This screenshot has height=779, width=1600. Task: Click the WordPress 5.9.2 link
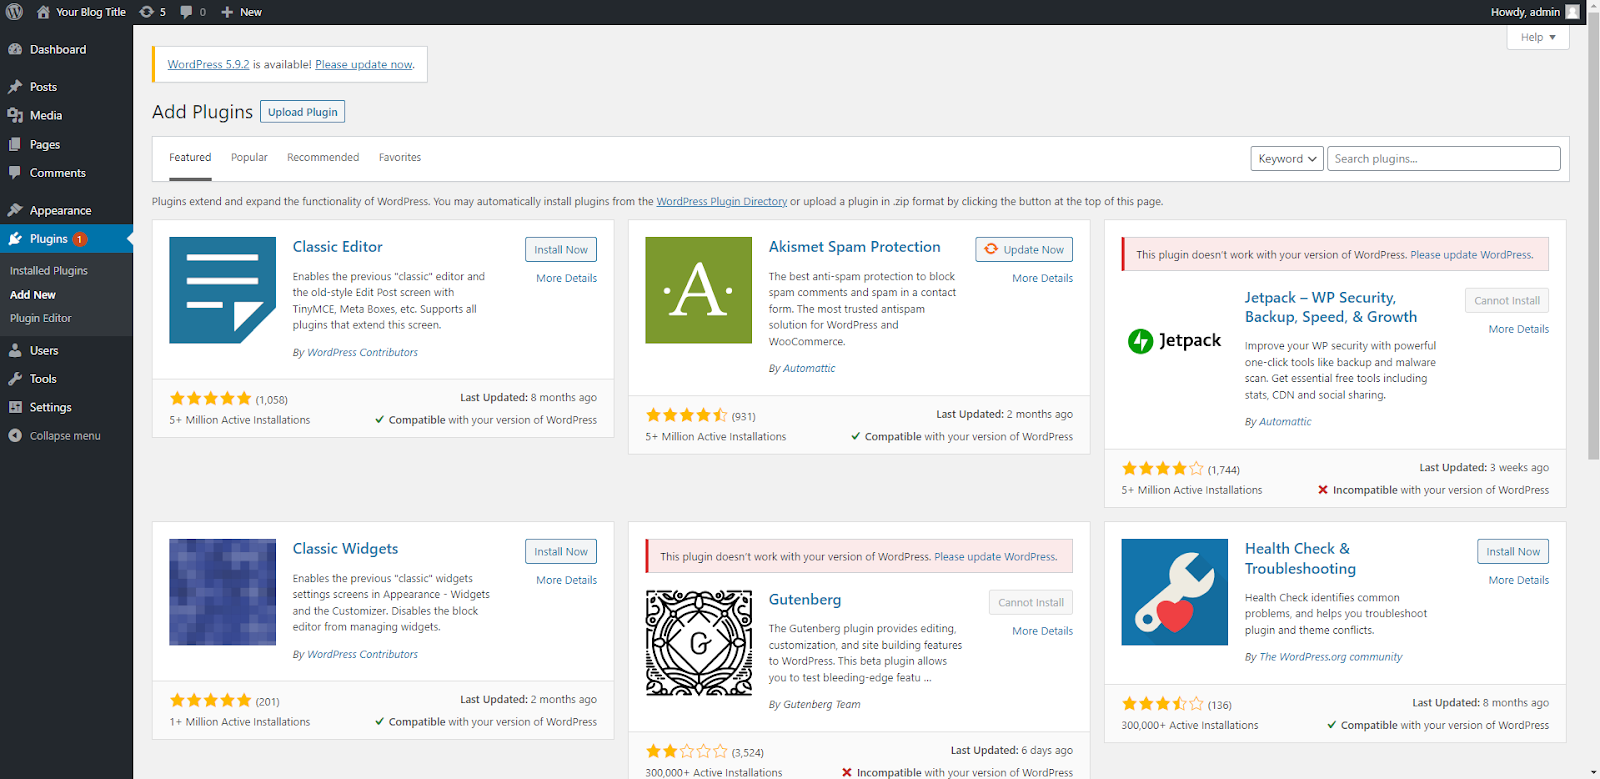[208, 65]
